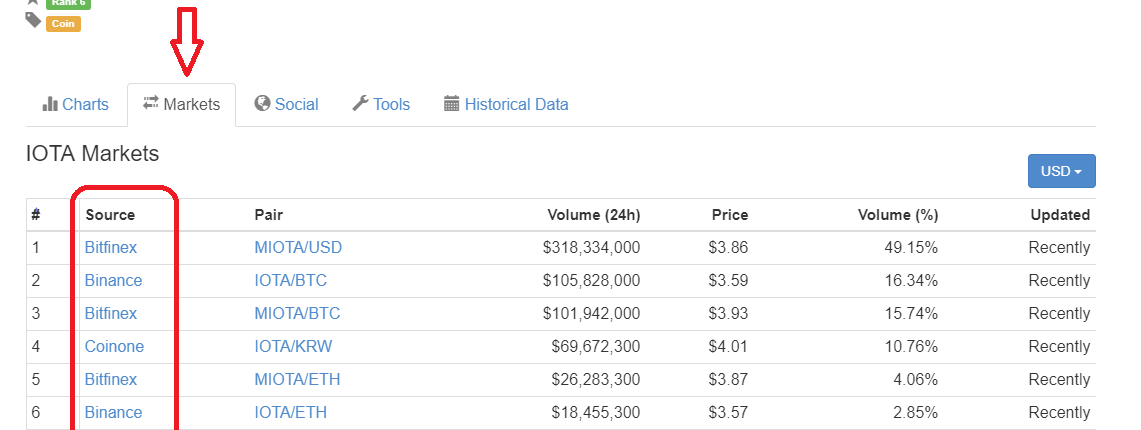The width and height of the screenshot is (1141, 430).
Task: Click the exchange arrows icon beside Markets
Action: coord(151,104)
